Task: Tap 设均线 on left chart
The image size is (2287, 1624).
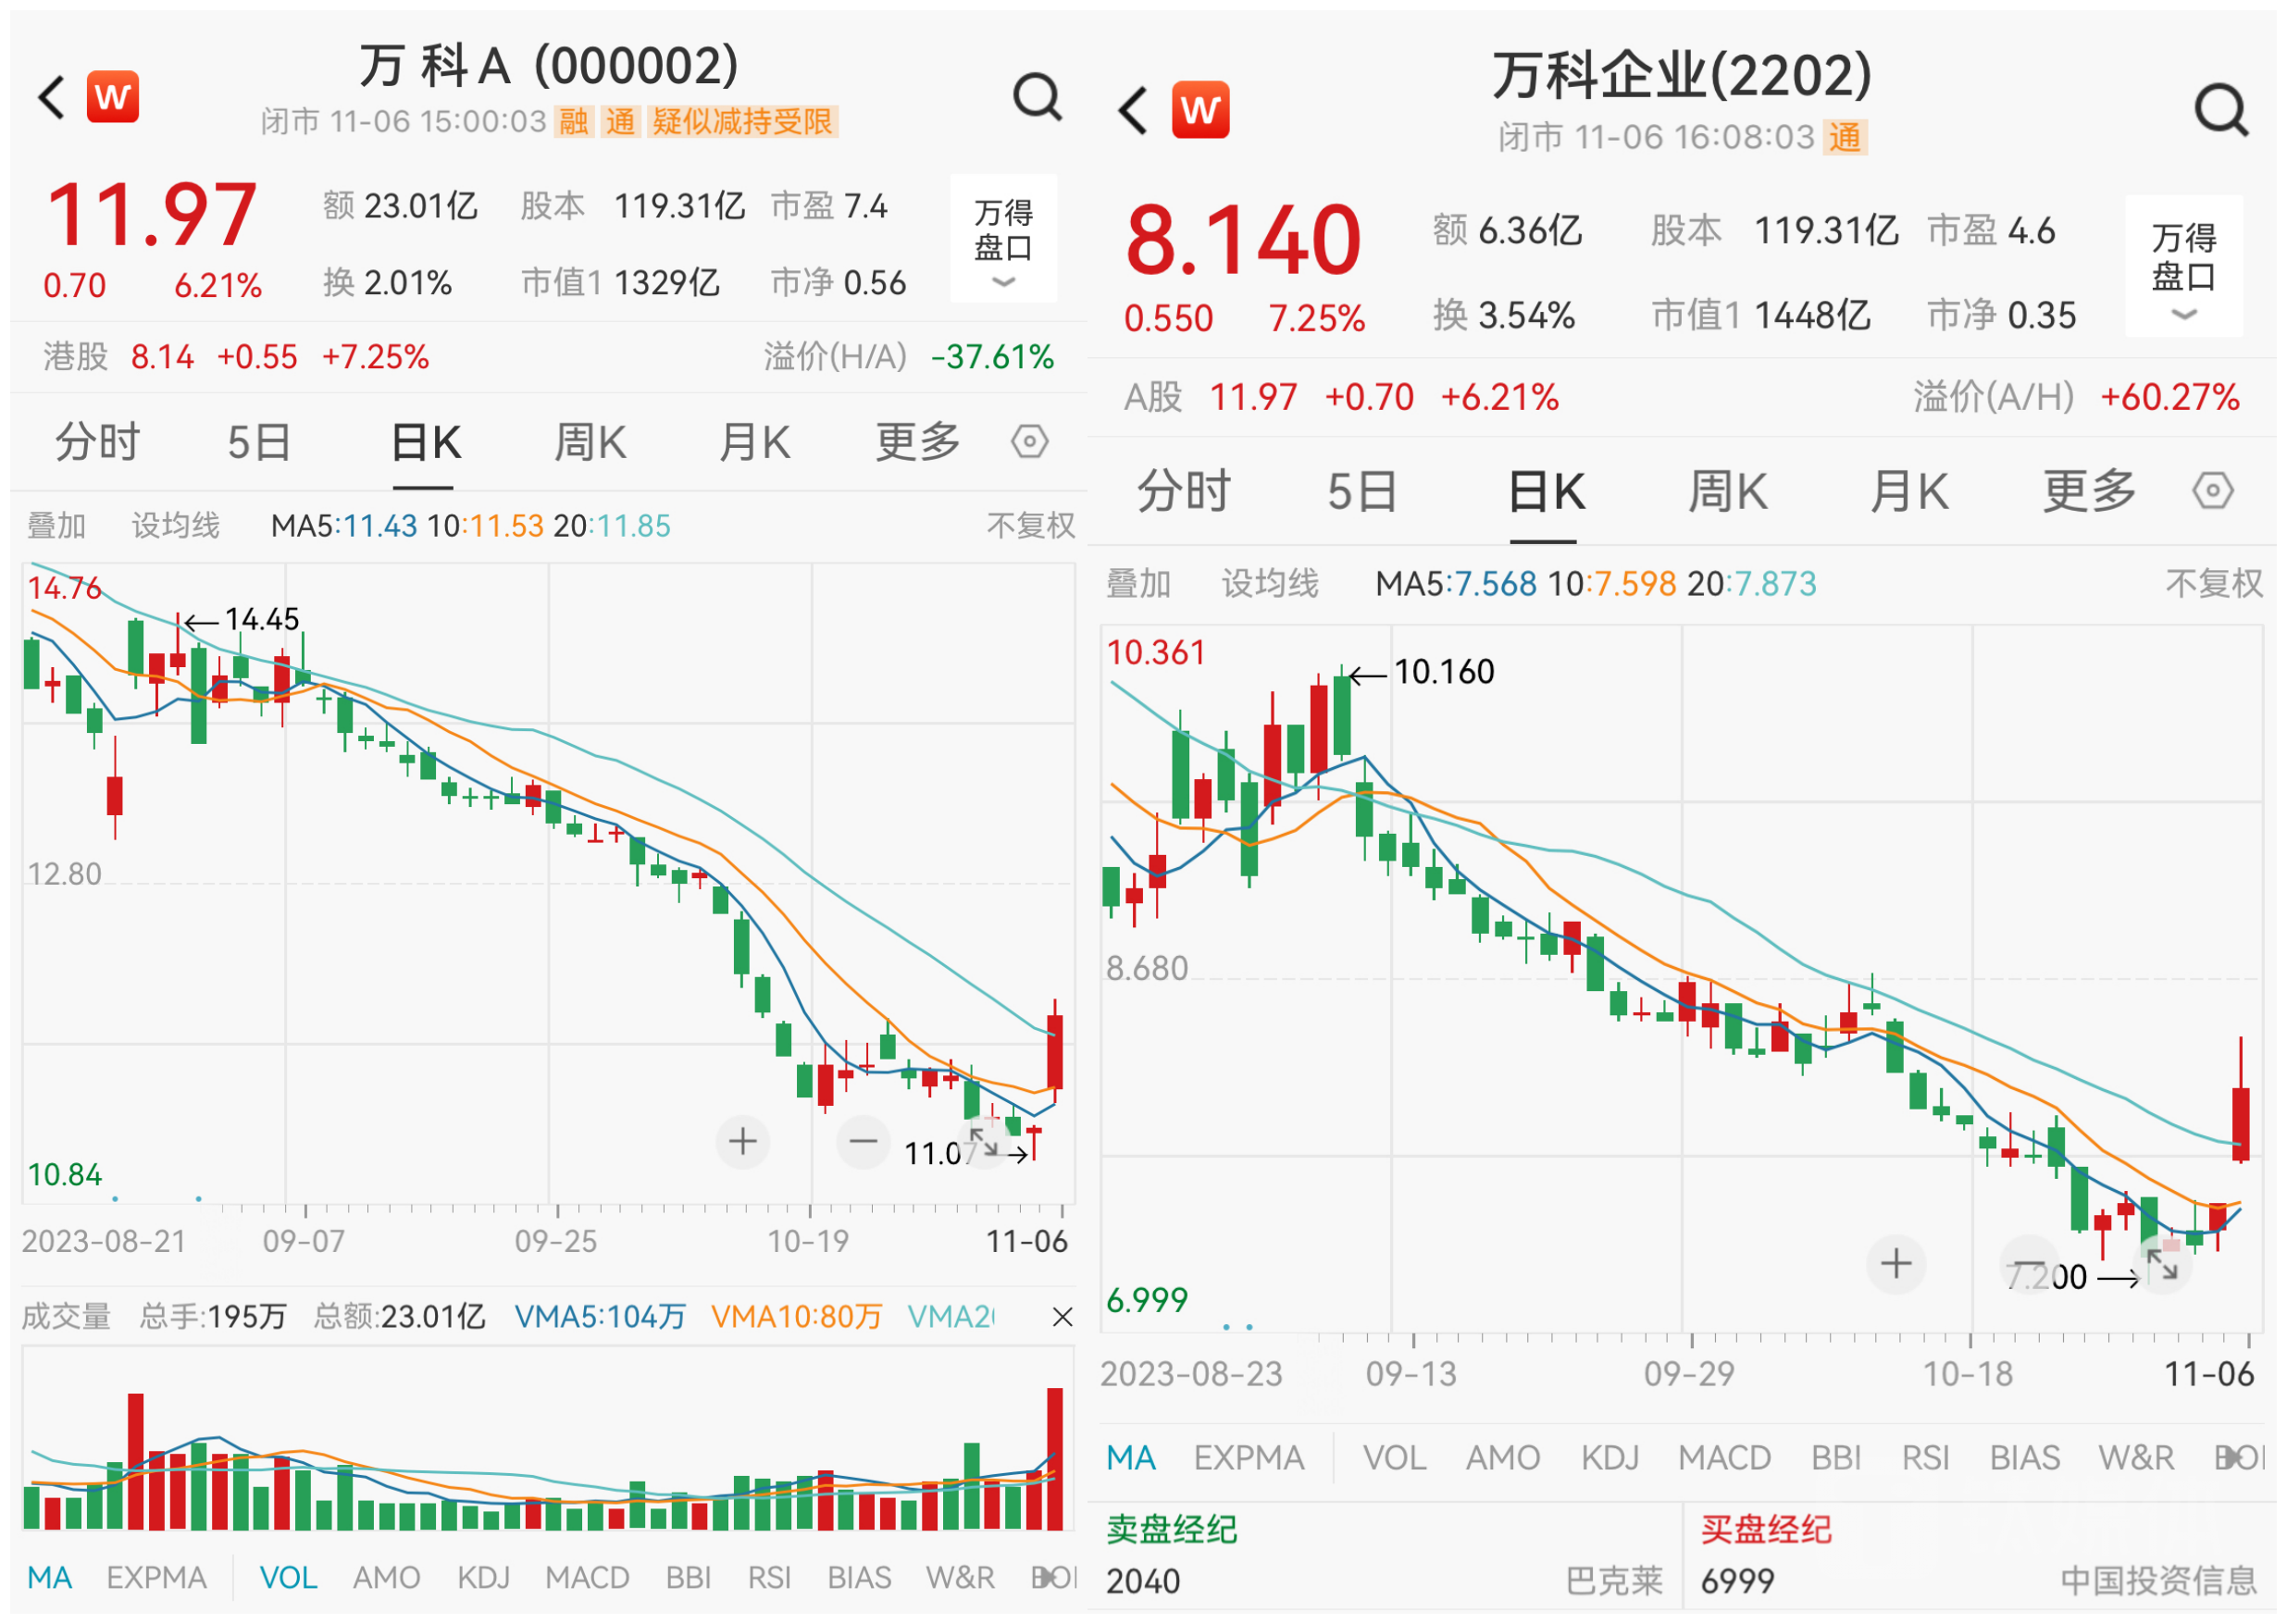Action: point(175,525)
